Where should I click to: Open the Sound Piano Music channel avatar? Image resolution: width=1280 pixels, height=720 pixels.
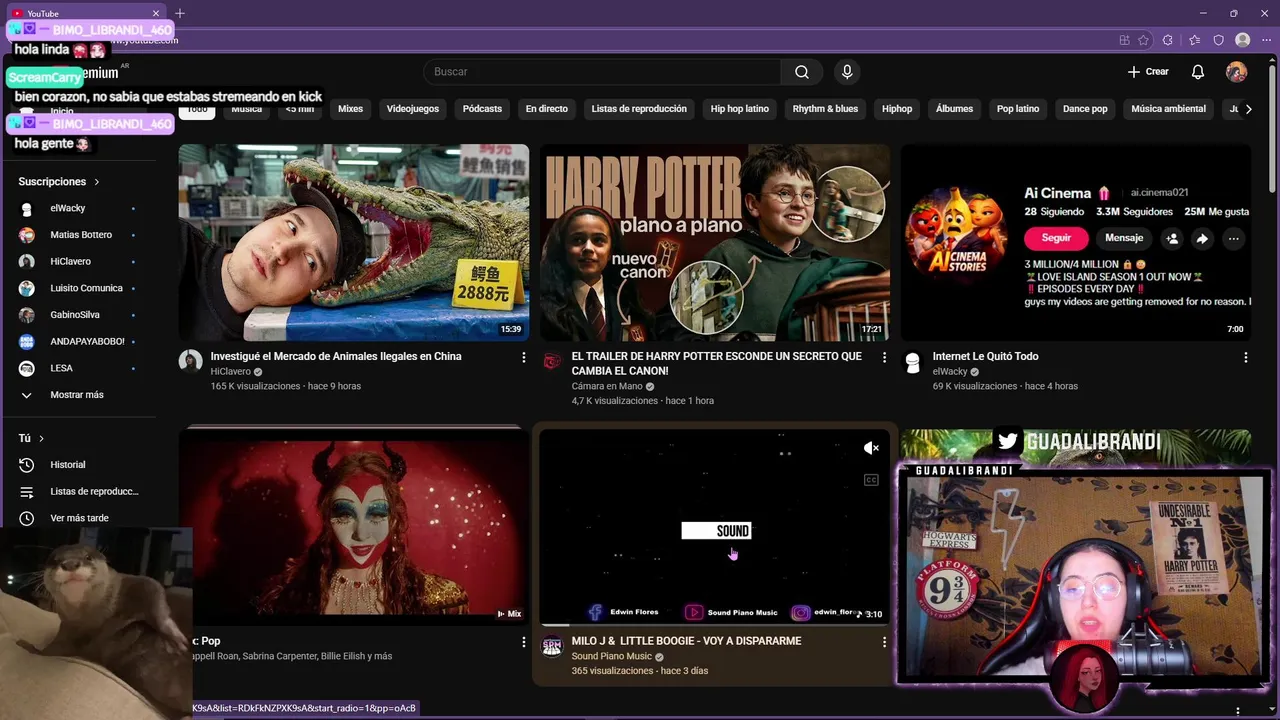551,646
